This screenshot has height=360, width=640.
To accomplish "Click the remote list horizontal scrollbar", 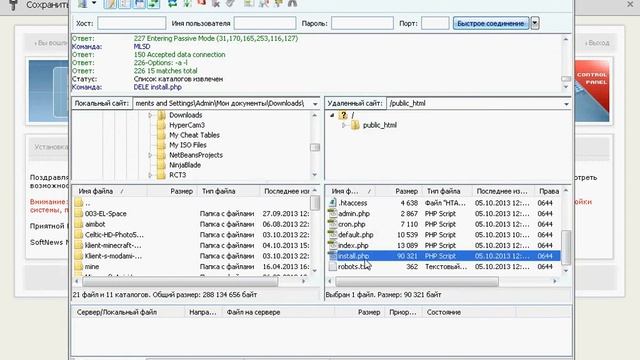I will click(416, 281).
